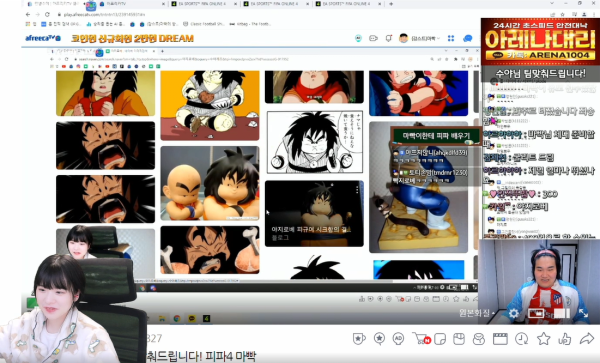Open player settings gear icon
This screenshot has height=363, width=600.
click(514, 314)
